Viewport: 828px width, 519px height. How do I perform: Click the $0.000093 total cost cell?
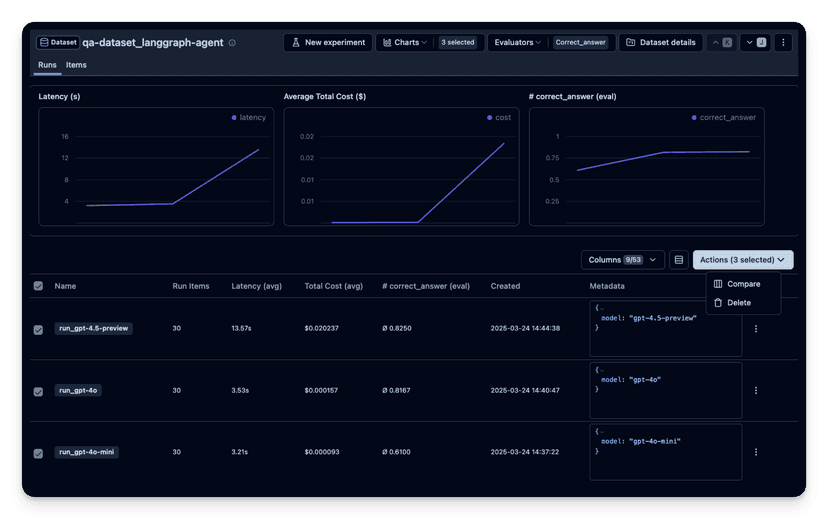(x=322, y=452)
